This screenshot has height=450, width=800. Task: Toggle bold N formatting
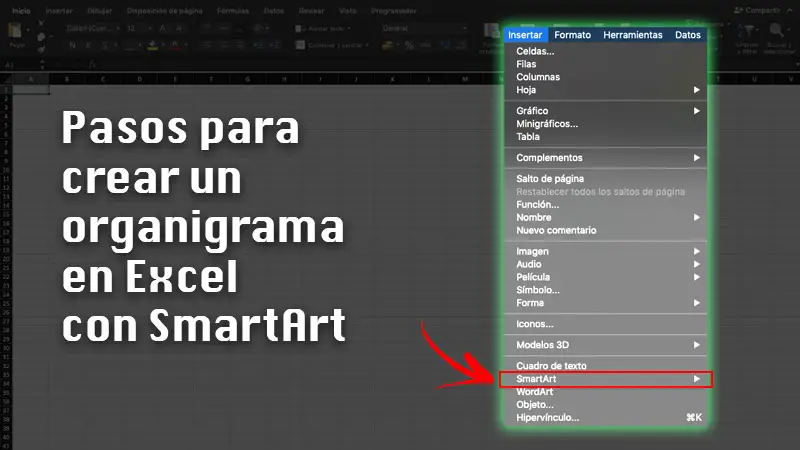click(x=72, y=46)
